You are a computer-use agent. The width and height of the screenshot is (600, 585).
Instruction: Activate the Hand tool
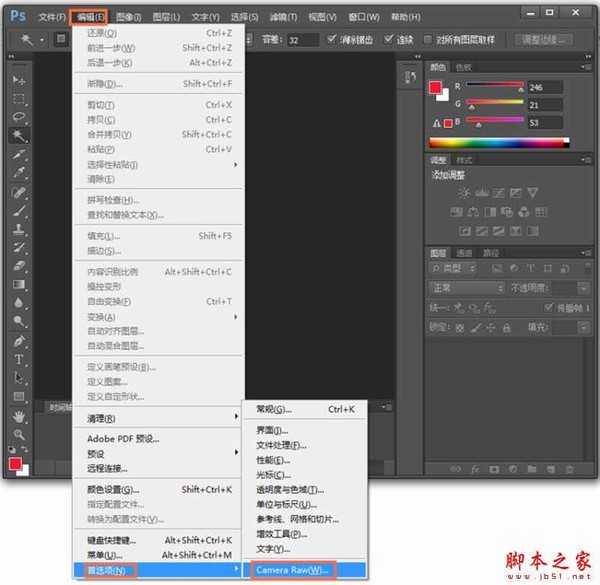[19, 415]
